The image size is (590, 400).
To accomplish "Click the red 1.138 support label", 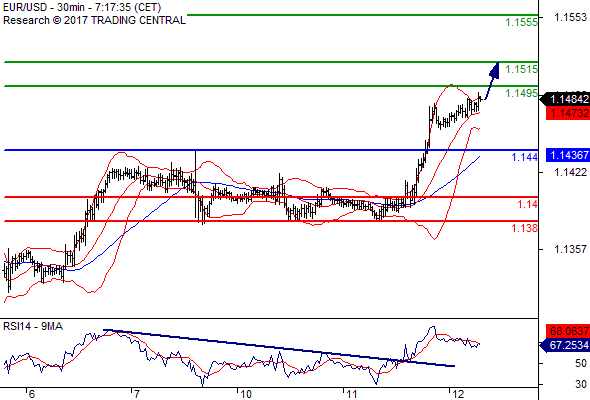I will coord(525,228).
